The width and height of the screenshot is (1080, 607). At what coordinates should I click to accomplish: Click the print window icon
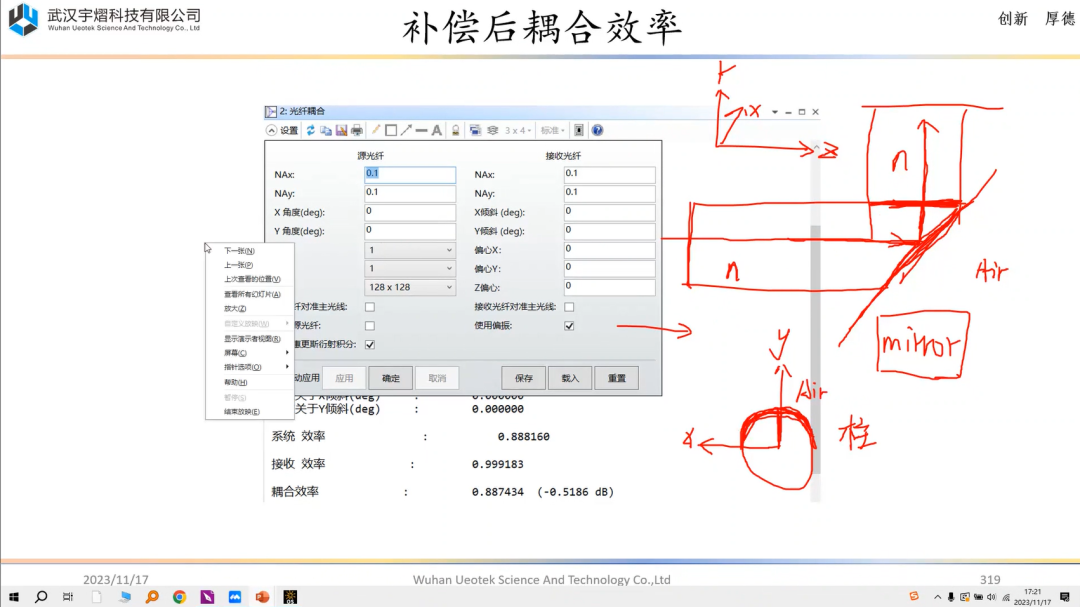pos(356,130)
